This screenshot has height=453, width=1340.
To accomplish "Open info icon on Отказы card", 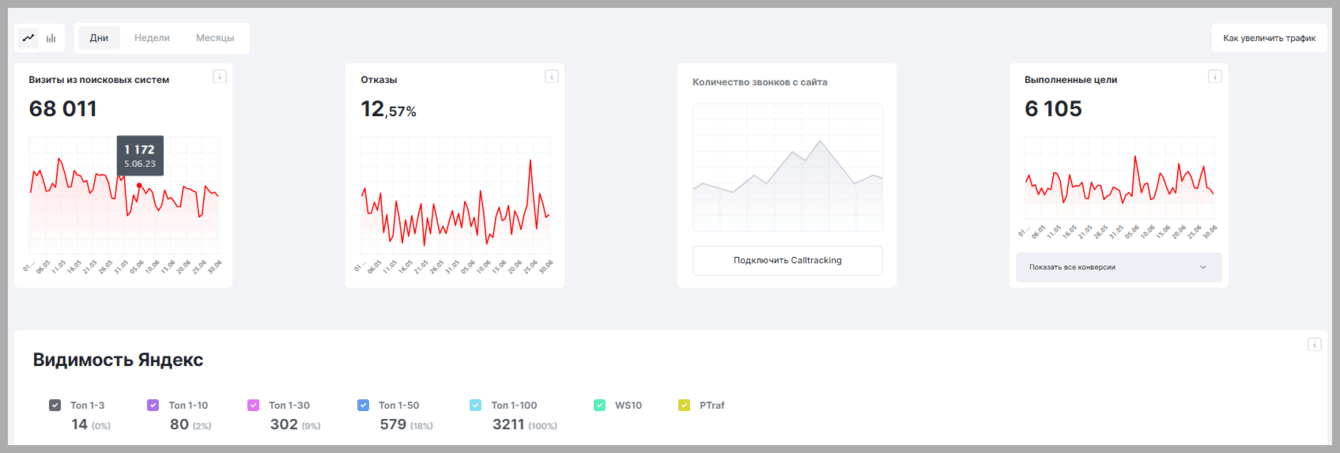I will coord(551,77).
